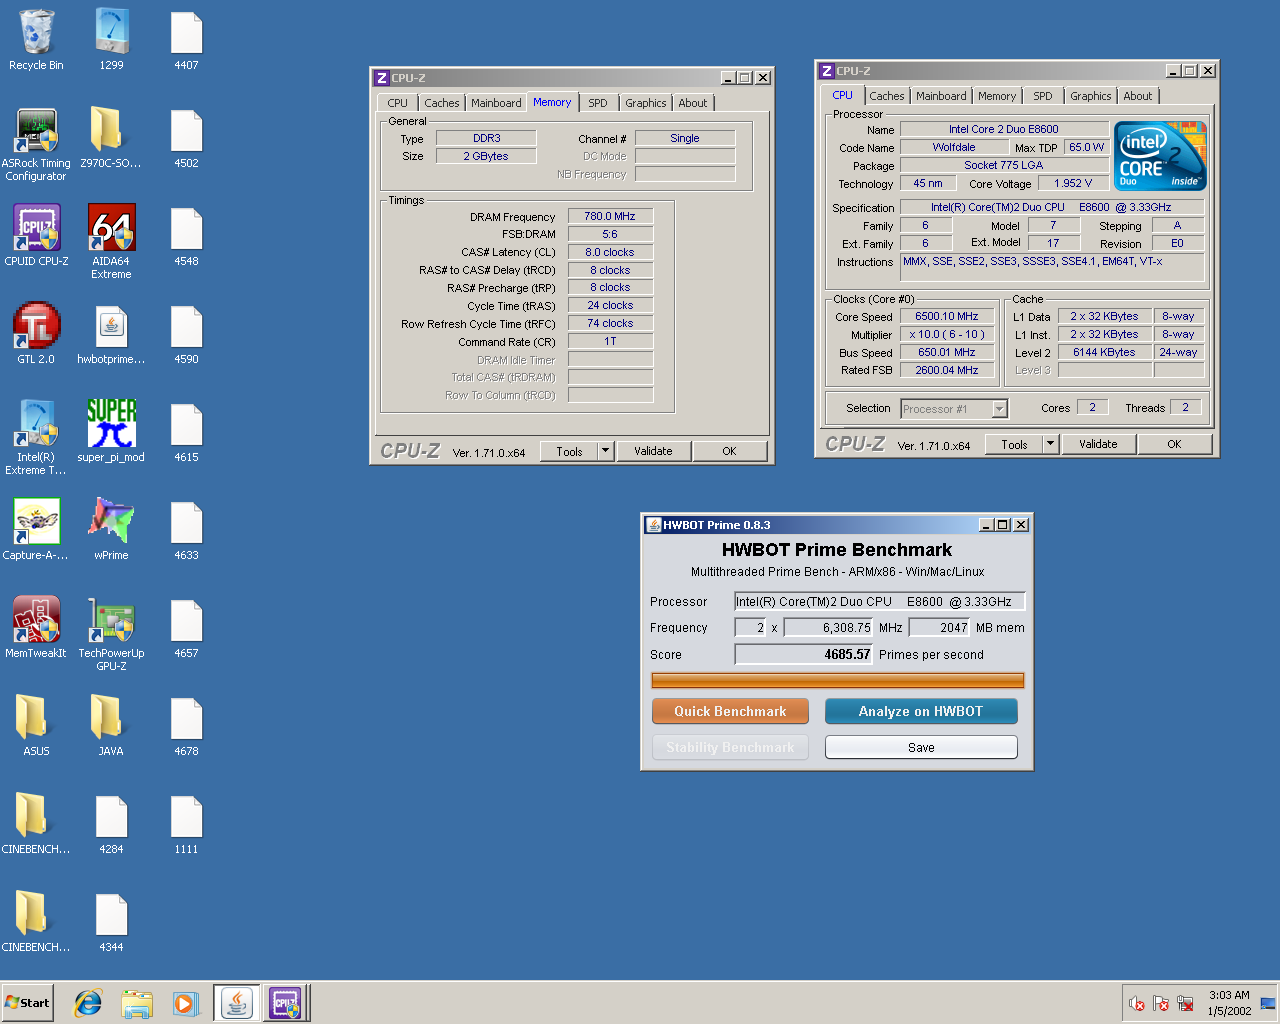Open the 4344 file icon
Image resolution: width=1280 pixels, height=1024 pixels.
[x=111, y=922]
